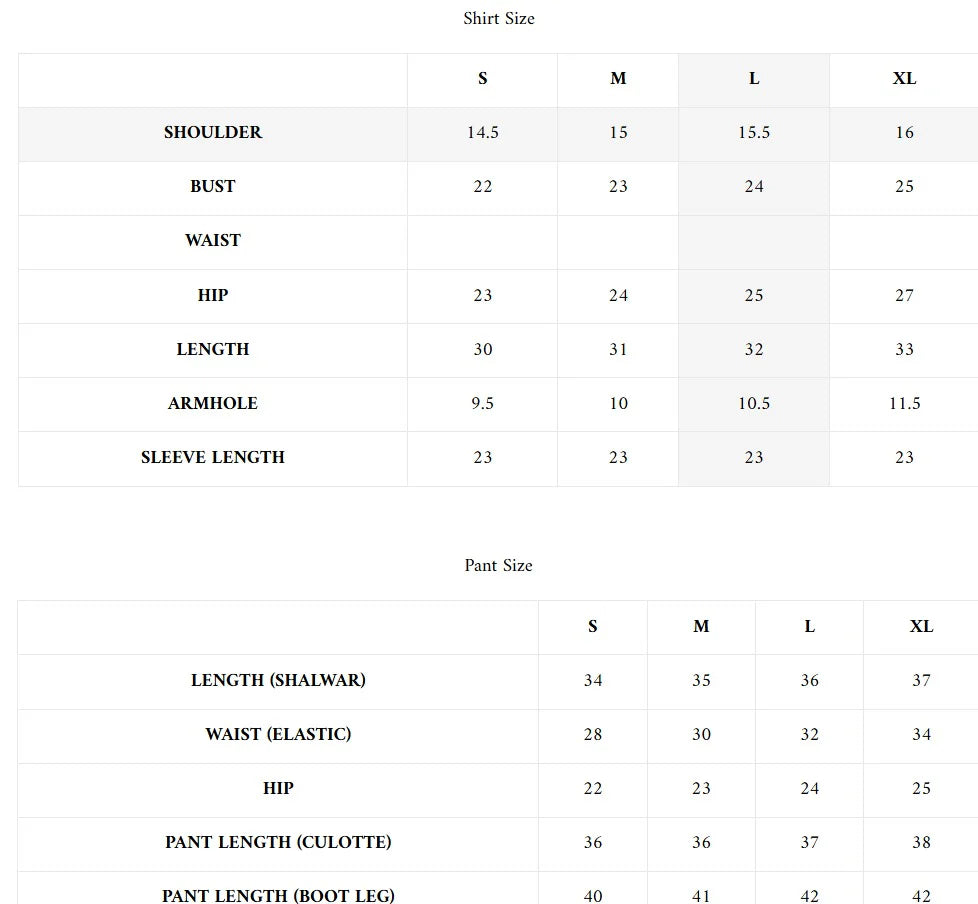Click the LENGTH (SHALWAR) row label
This screenshot has height=904, width=978.
pos(278,681)
